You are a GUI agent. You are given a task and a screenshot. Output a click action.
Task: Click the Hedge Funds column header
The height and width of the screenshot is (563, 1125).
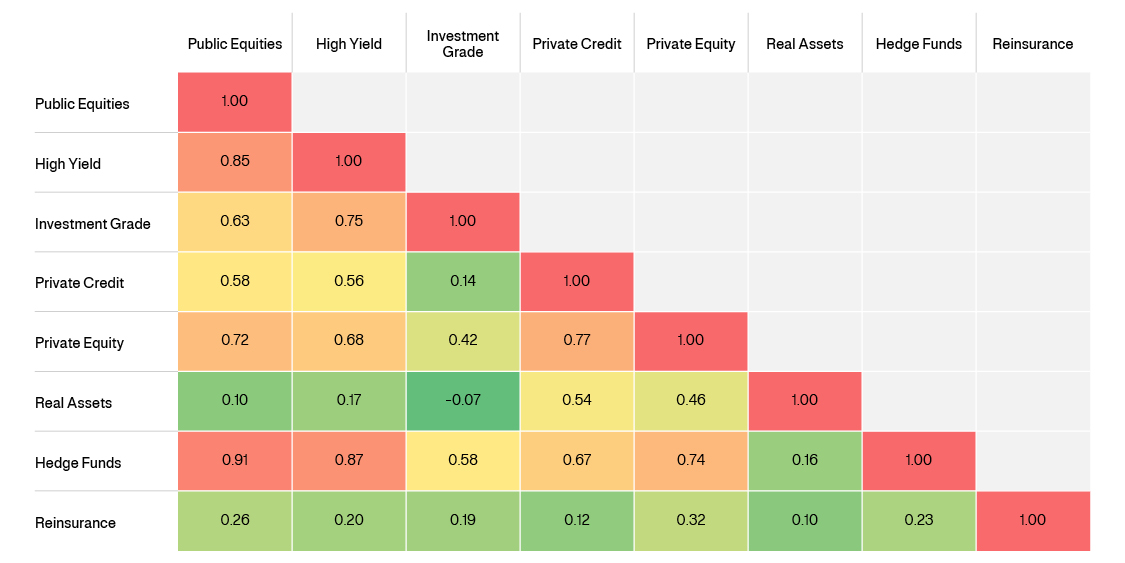pyautogui.click(x=918, y=44)
